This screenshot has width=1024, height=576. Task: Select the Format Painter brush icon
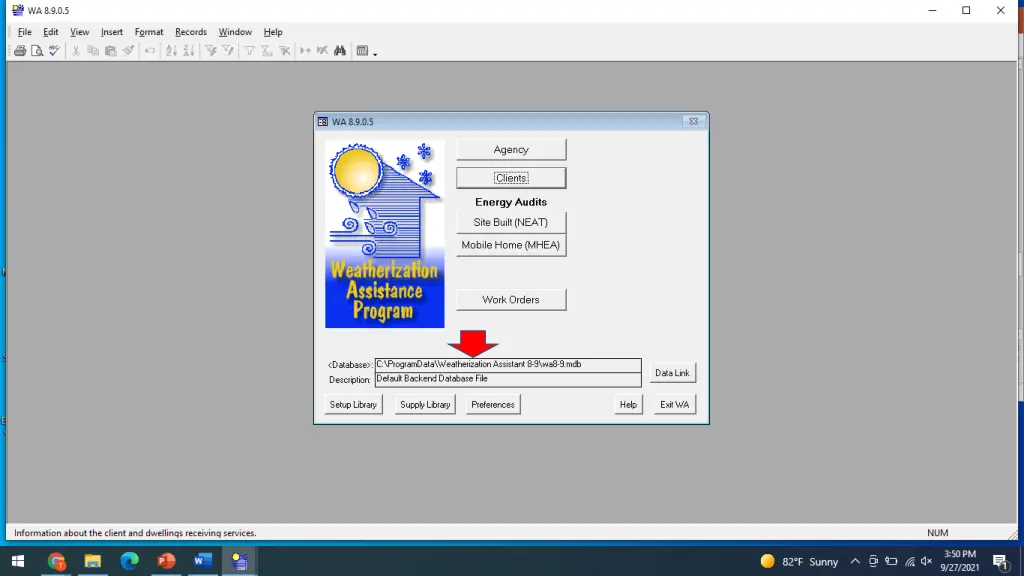pos(128,50)
